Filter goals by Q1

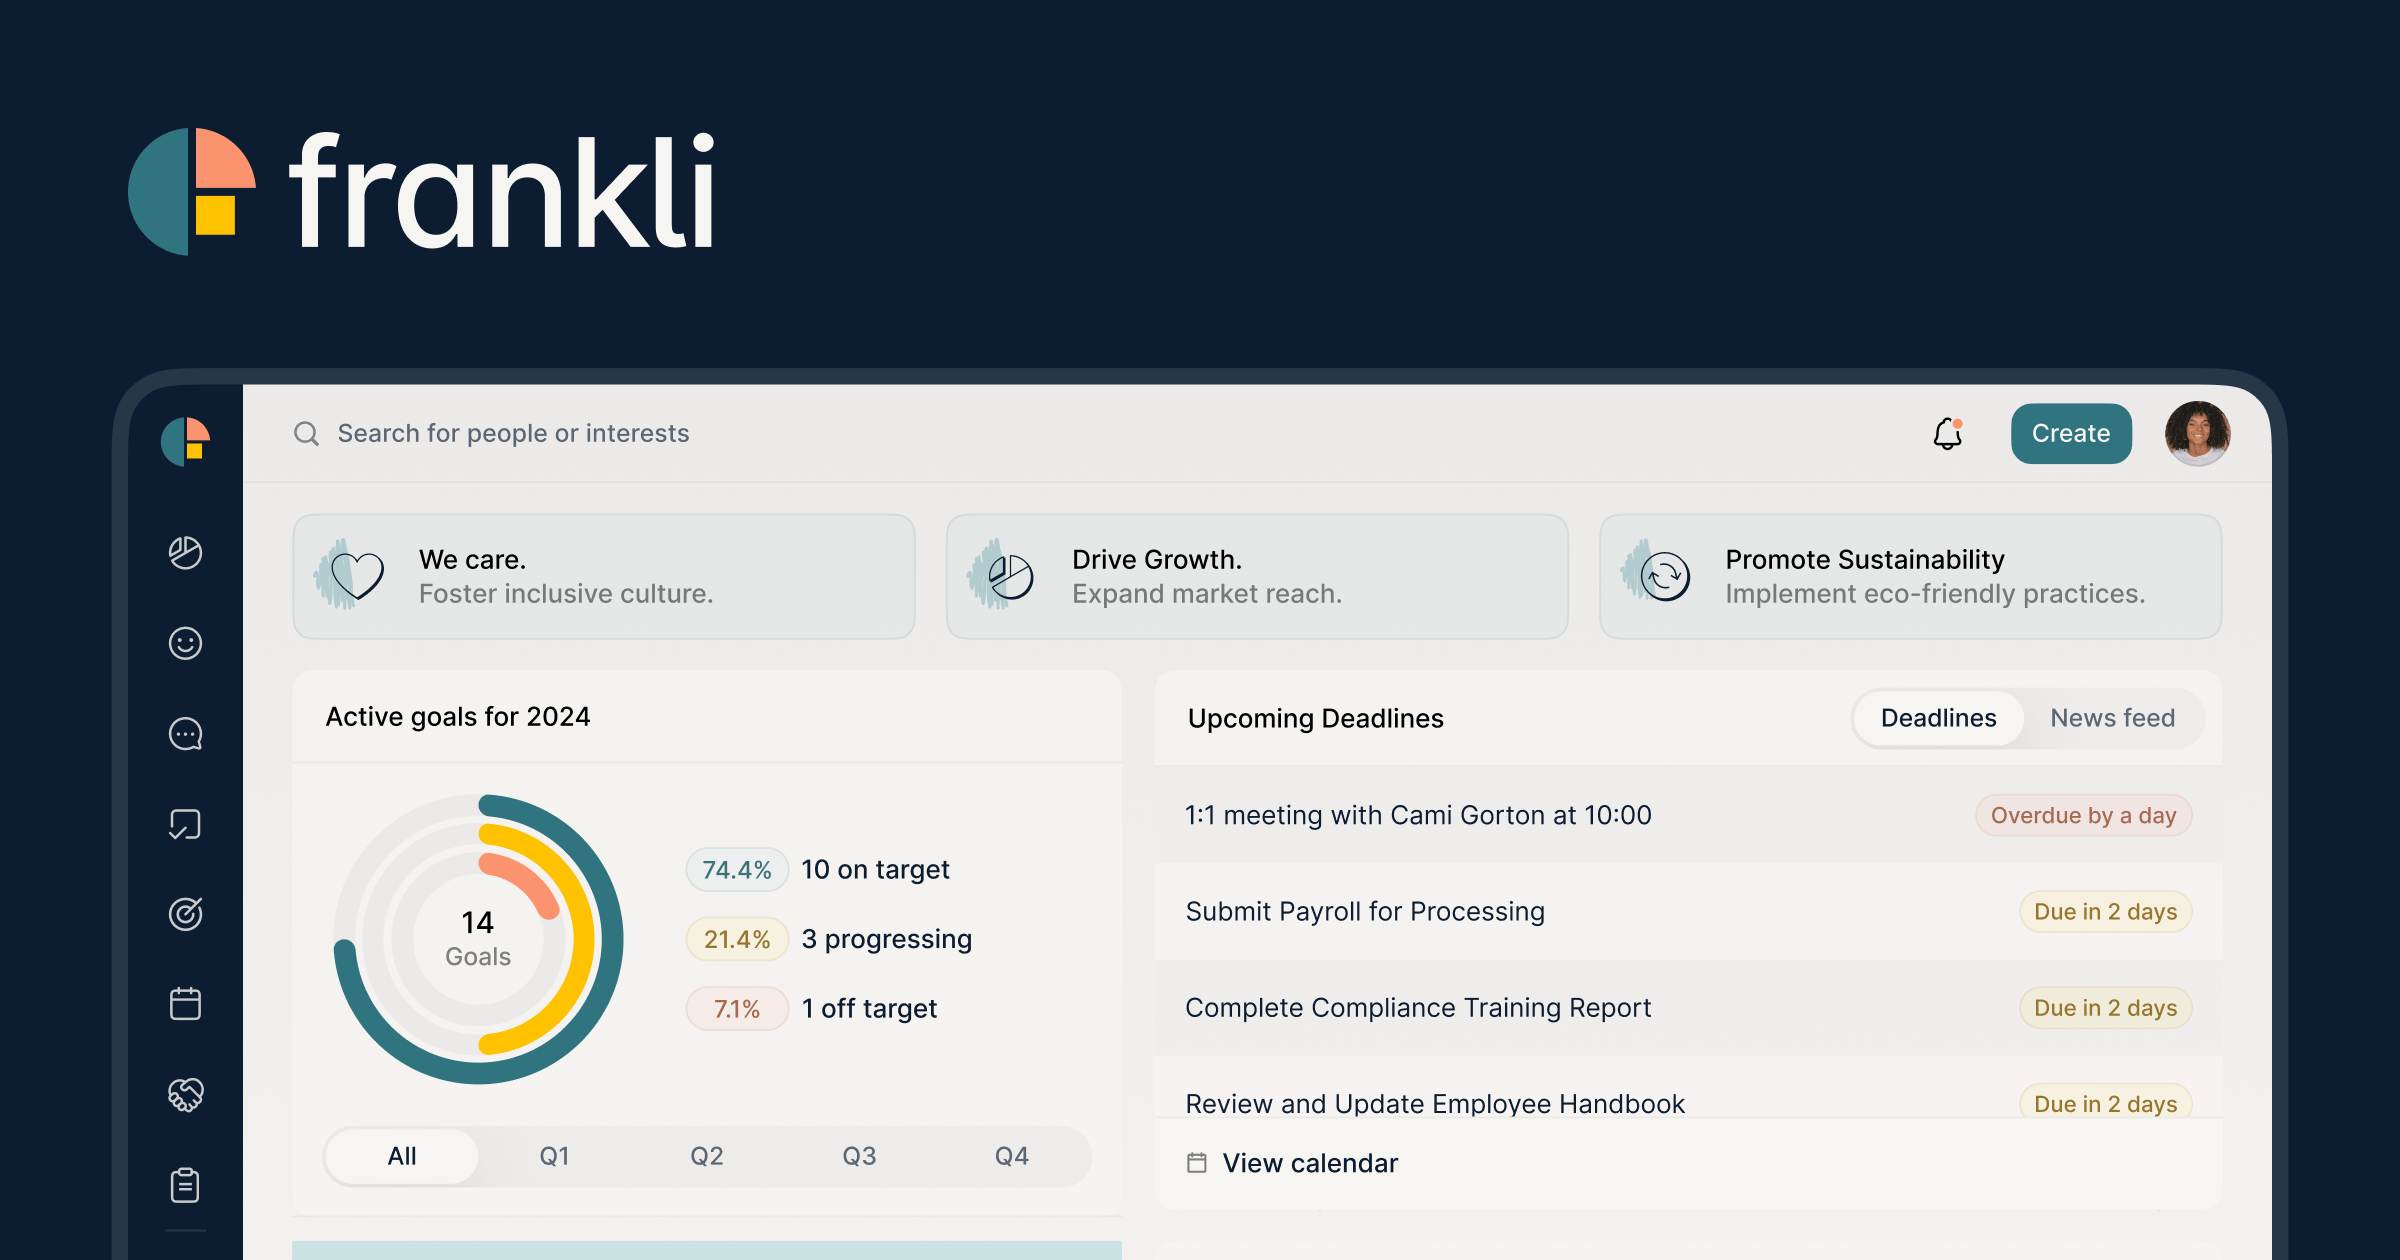(554, 1156)
